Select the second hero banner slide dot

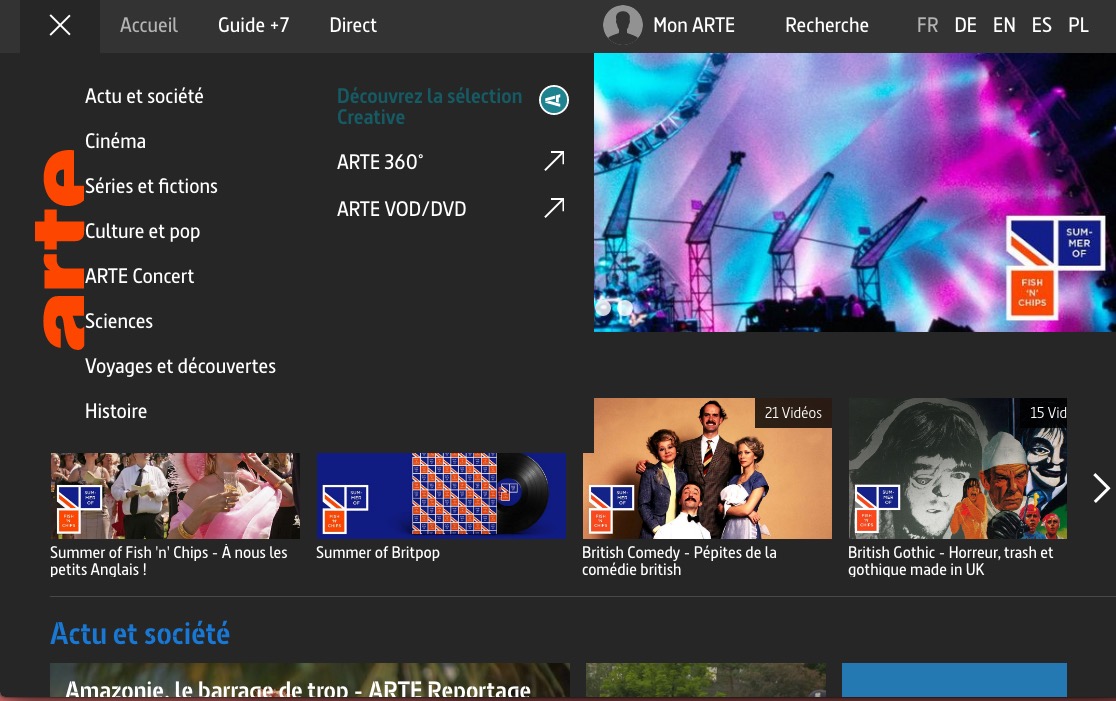point(625,308)
